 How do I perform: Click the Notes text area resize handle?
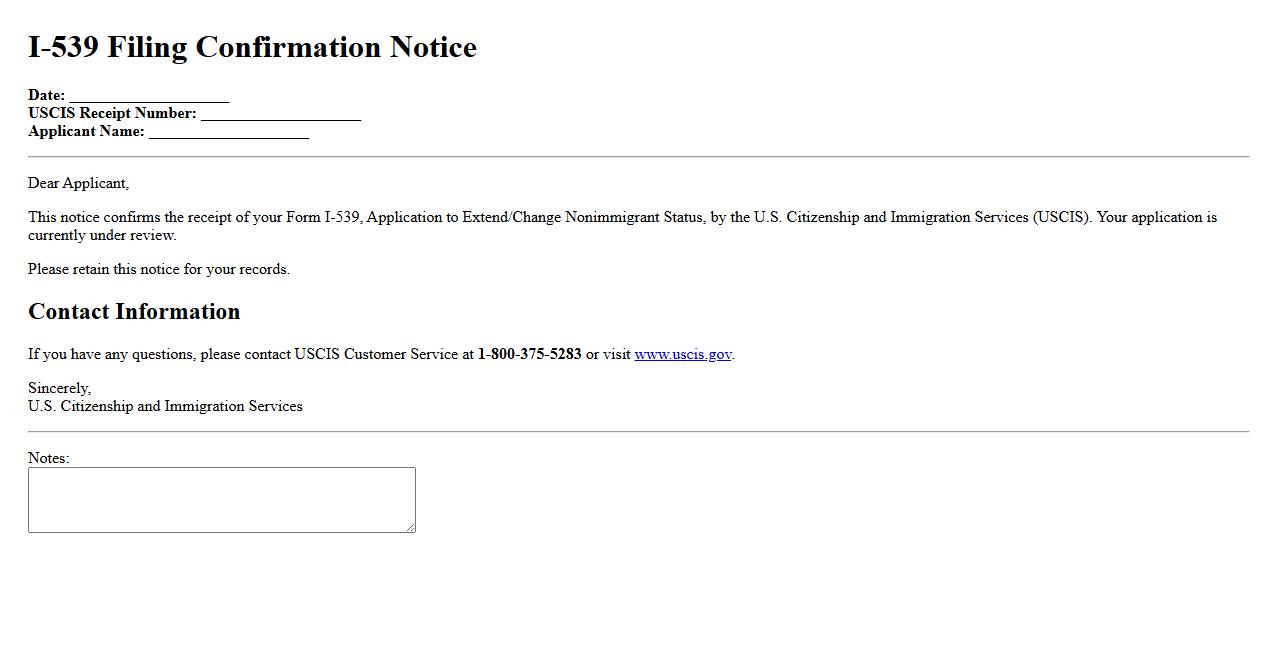[410, 527]
